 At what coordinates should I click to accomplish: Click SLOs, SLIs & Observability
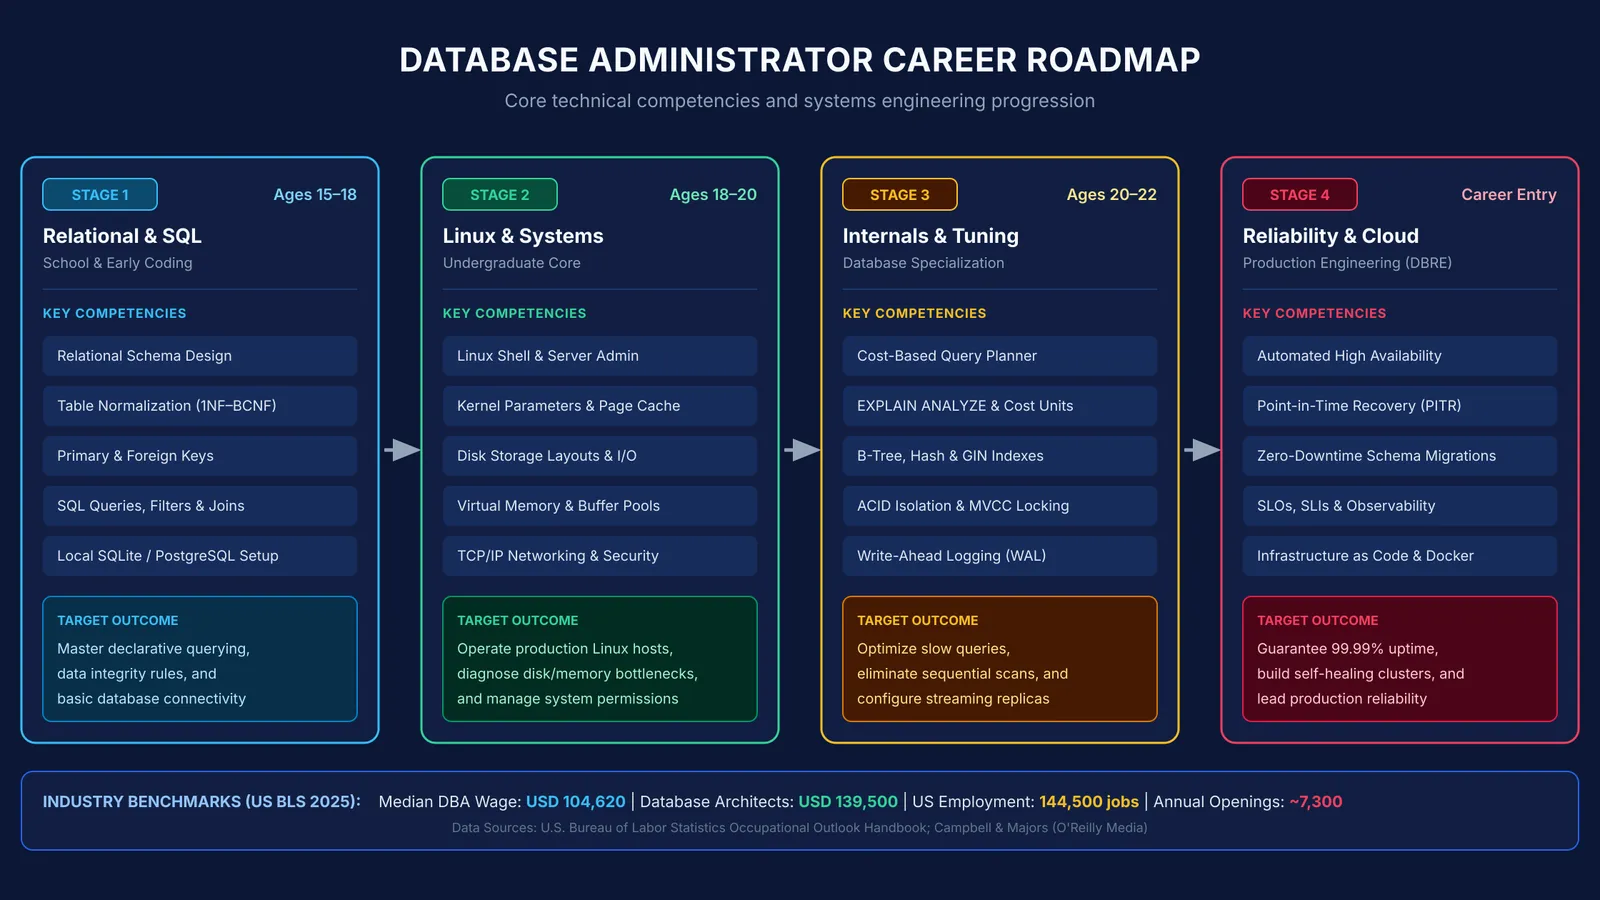1400,506
